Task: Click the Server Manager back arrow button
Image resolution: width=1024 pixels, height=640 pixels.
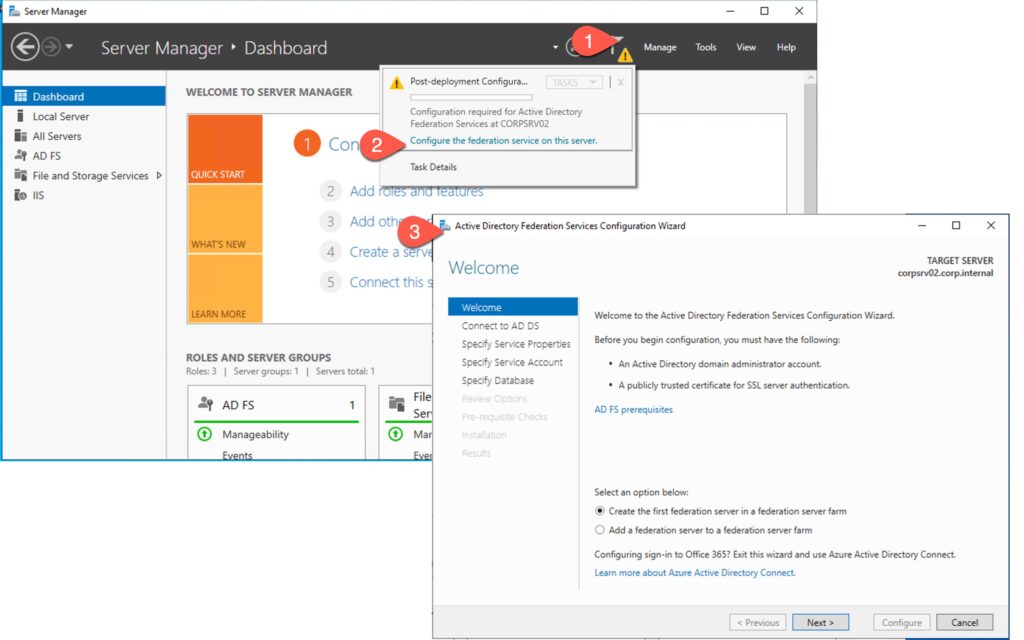Action: [25, 47]
